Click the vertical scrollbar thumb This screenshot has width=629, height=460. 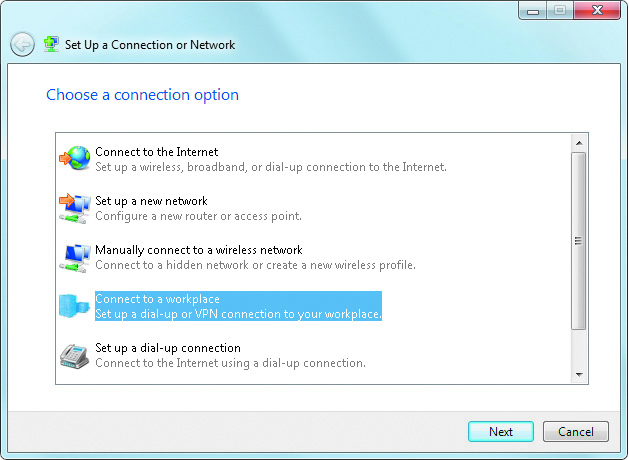[578, 241]
